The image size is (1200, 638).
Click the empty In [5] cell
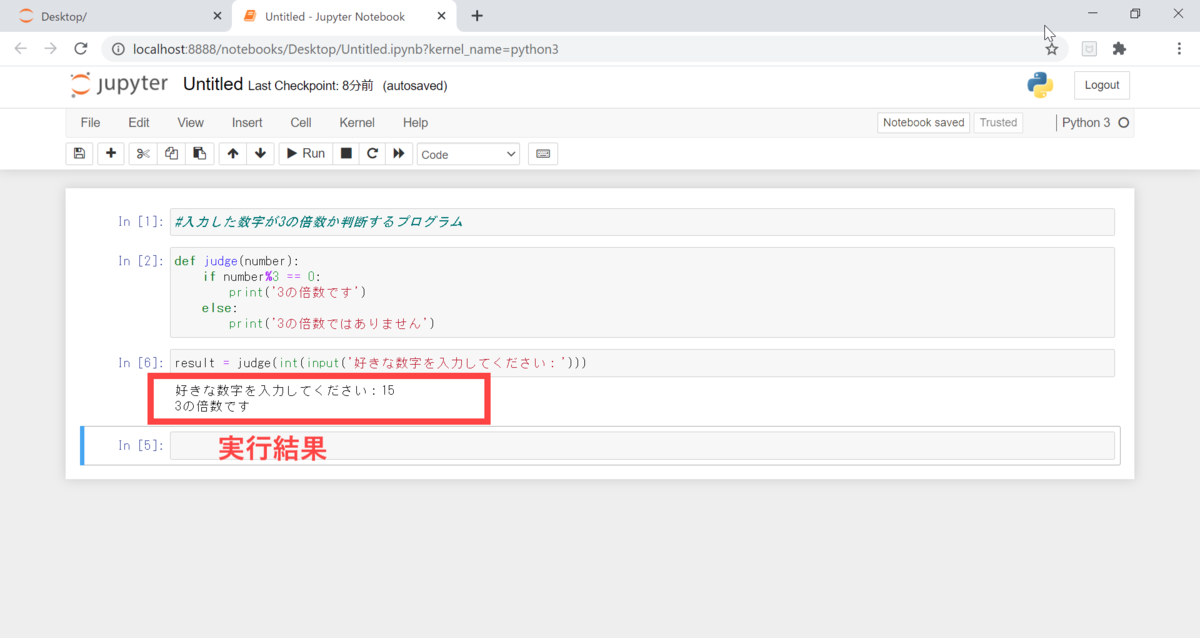[x=642, y=445]
